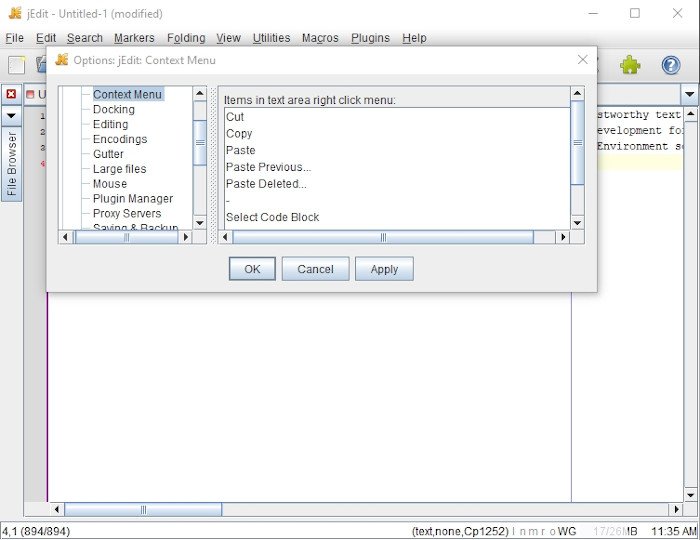Viewport: 700px width, 540px height.
Task: Click the divider grip between option panes
Action: click(x=212, y=165)
